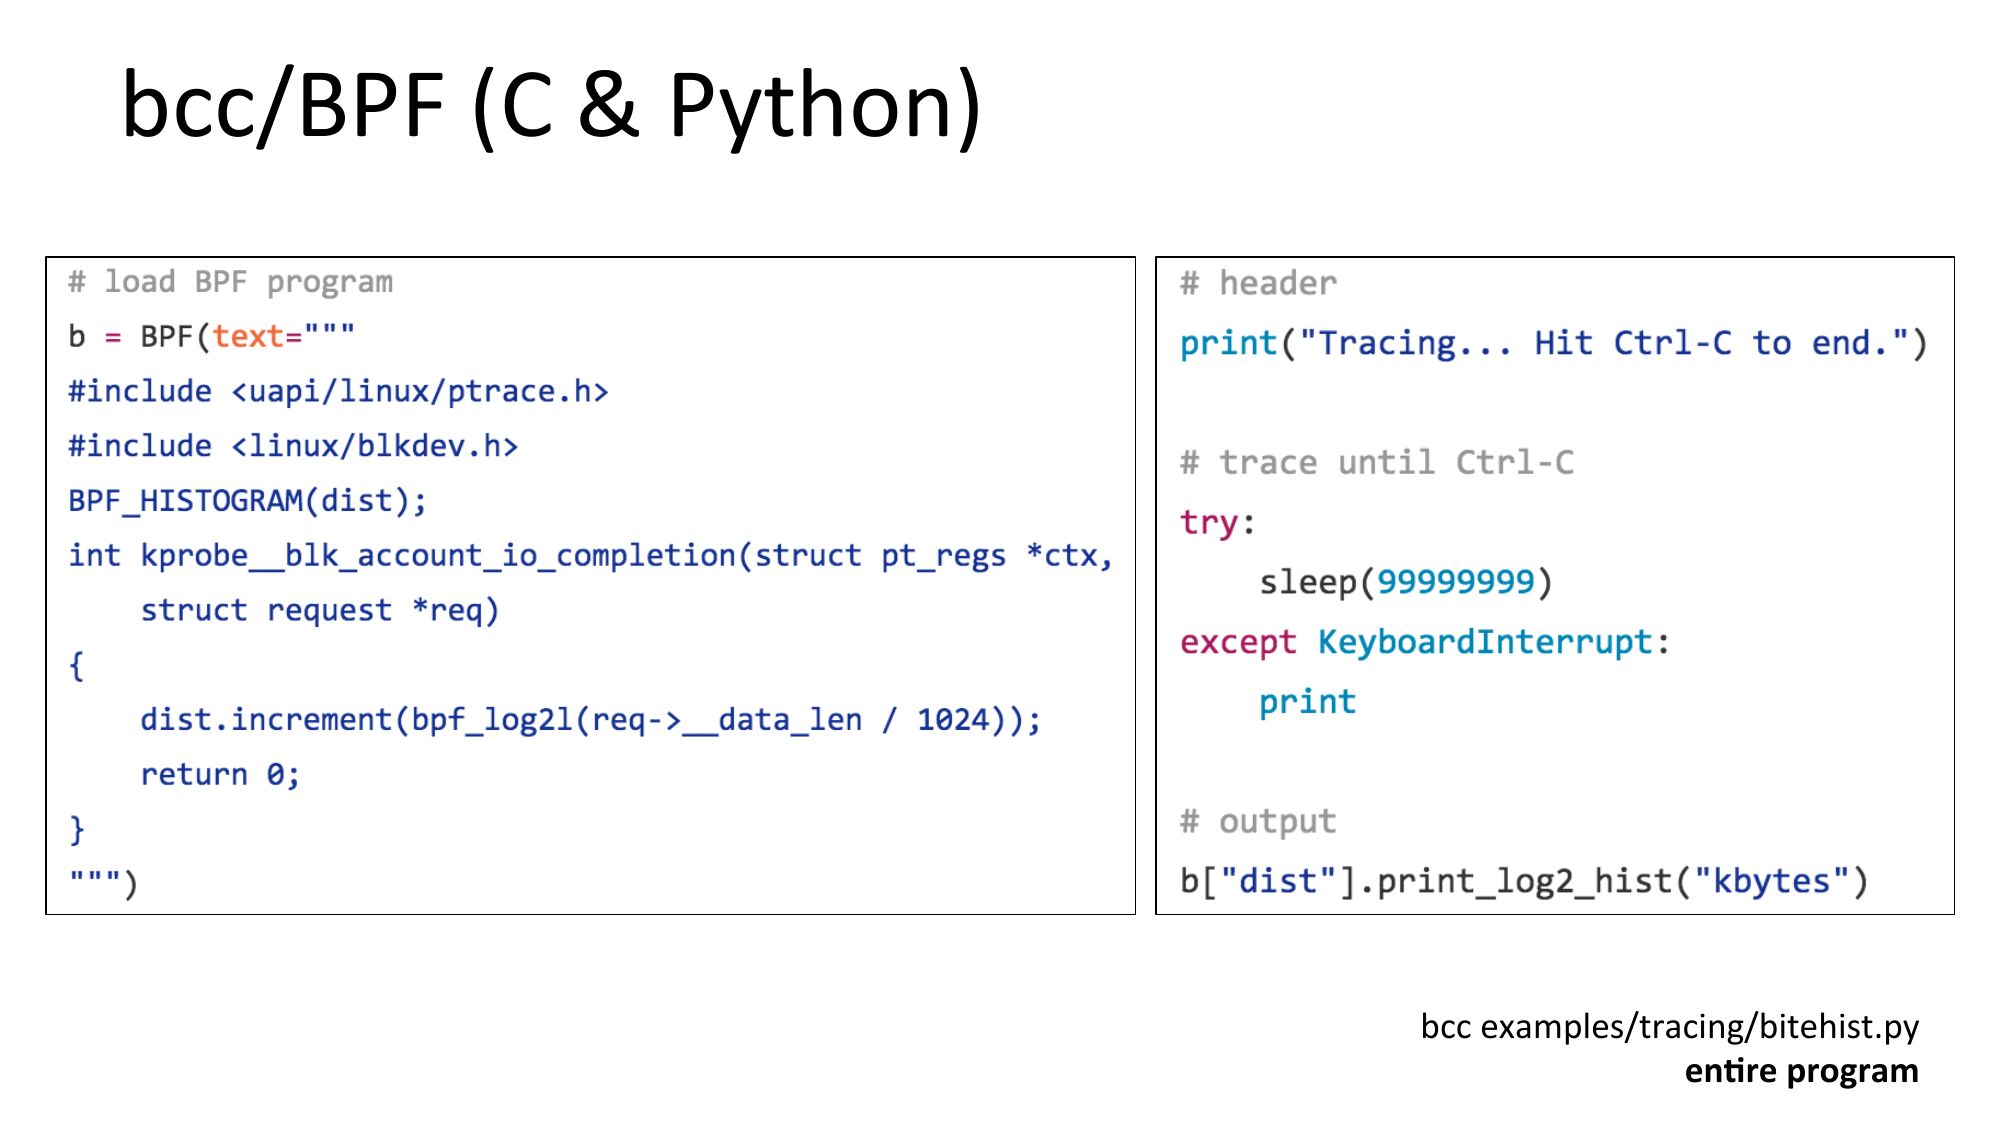Viewport: 1998px width, 1125px height.
Task: Click the slide title bcc/BPF (C & Python)
Action: click(x=550, y=106)
